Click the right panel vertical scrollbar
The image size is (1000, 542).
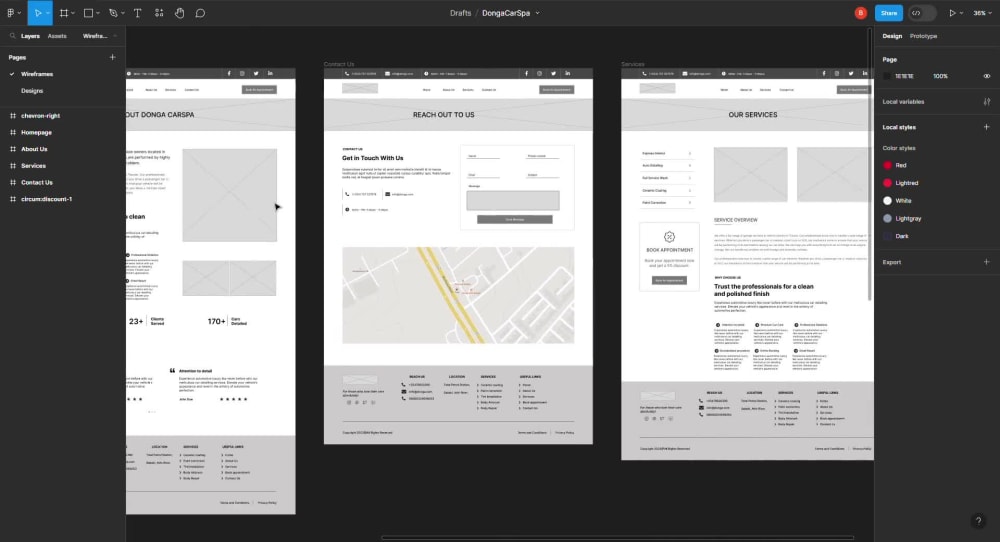(x=870, y=165)
